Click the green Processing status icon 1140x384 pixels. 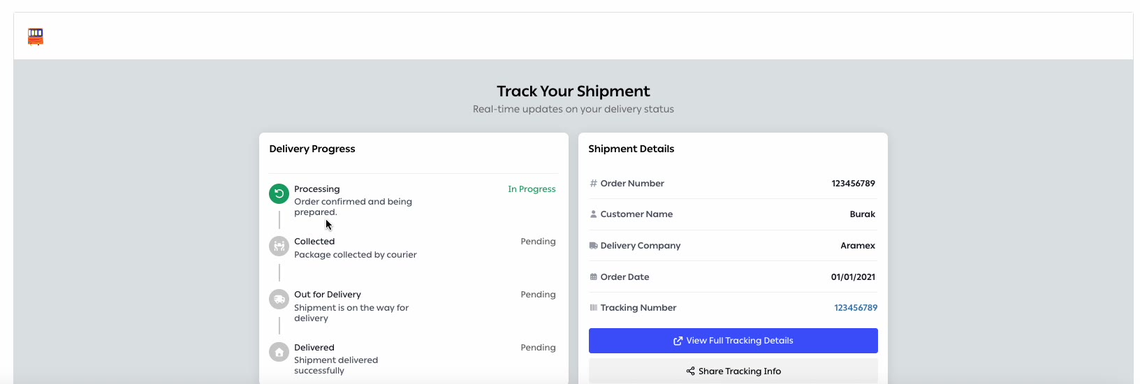point(279,193)
